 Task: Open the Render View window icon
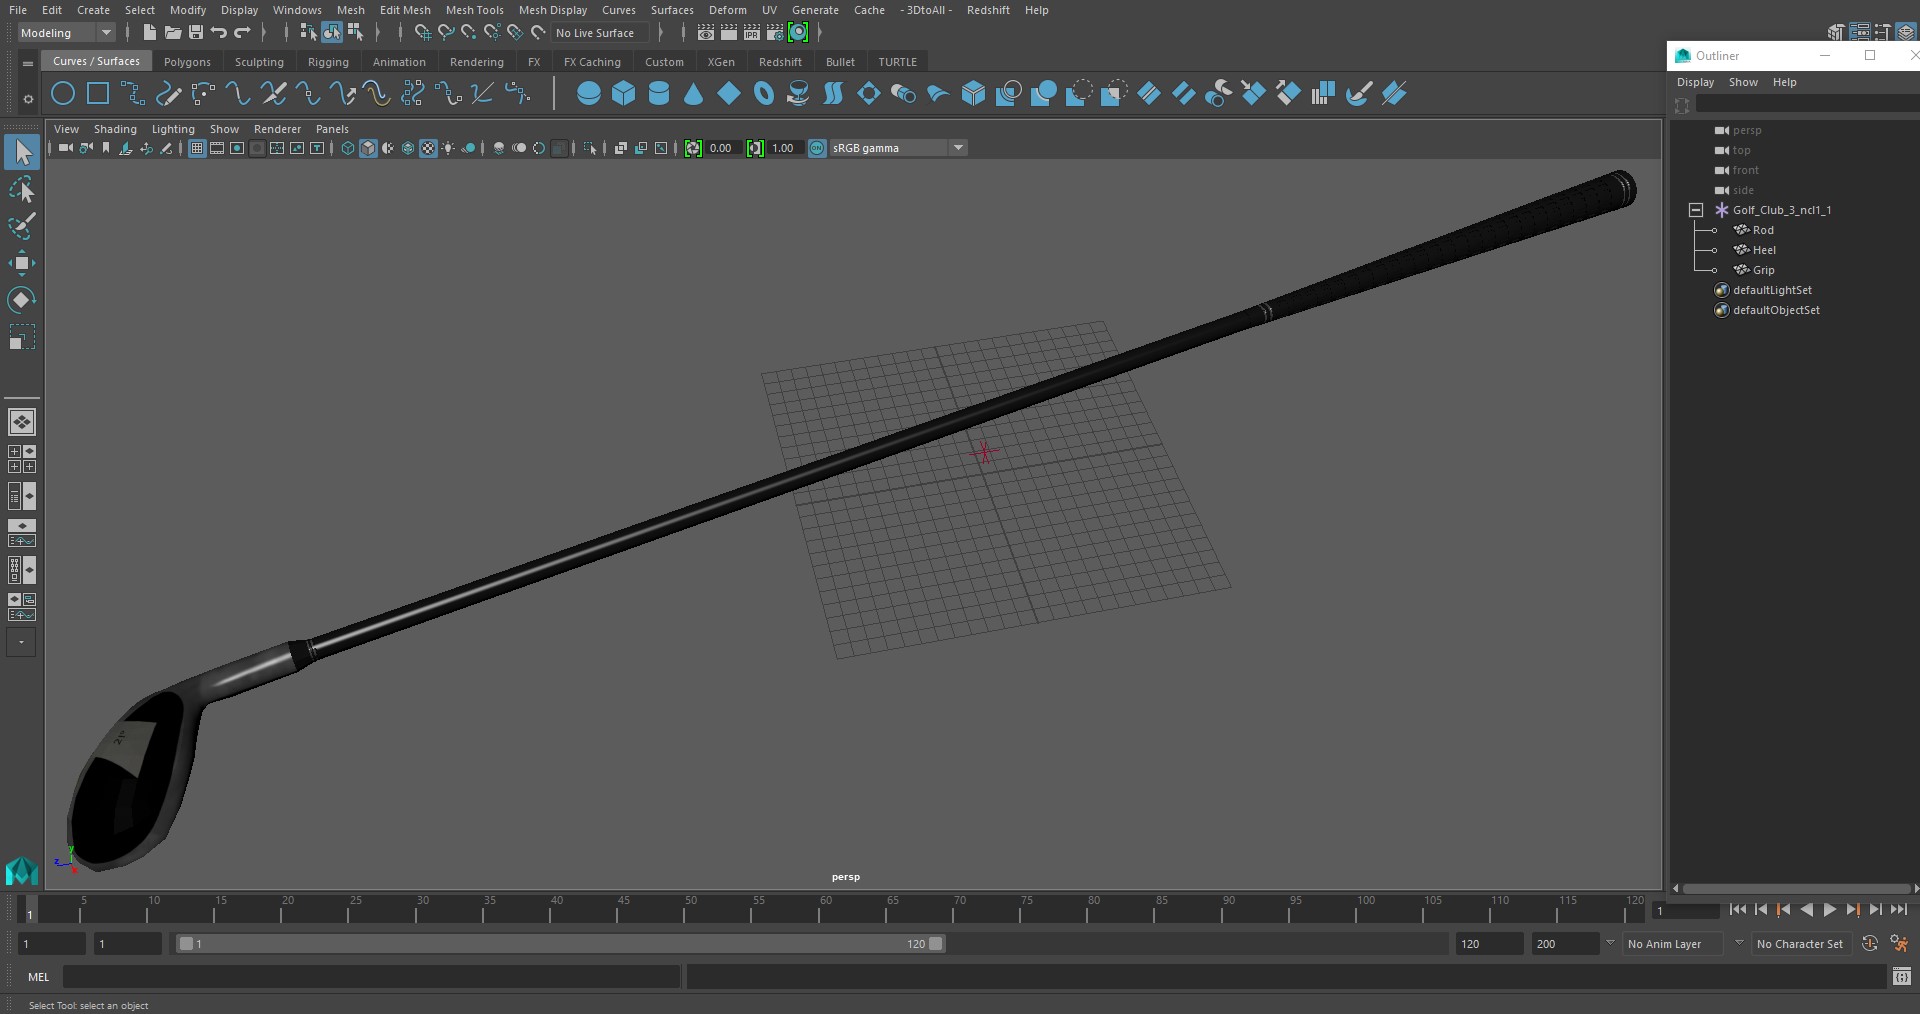(705, 33)
